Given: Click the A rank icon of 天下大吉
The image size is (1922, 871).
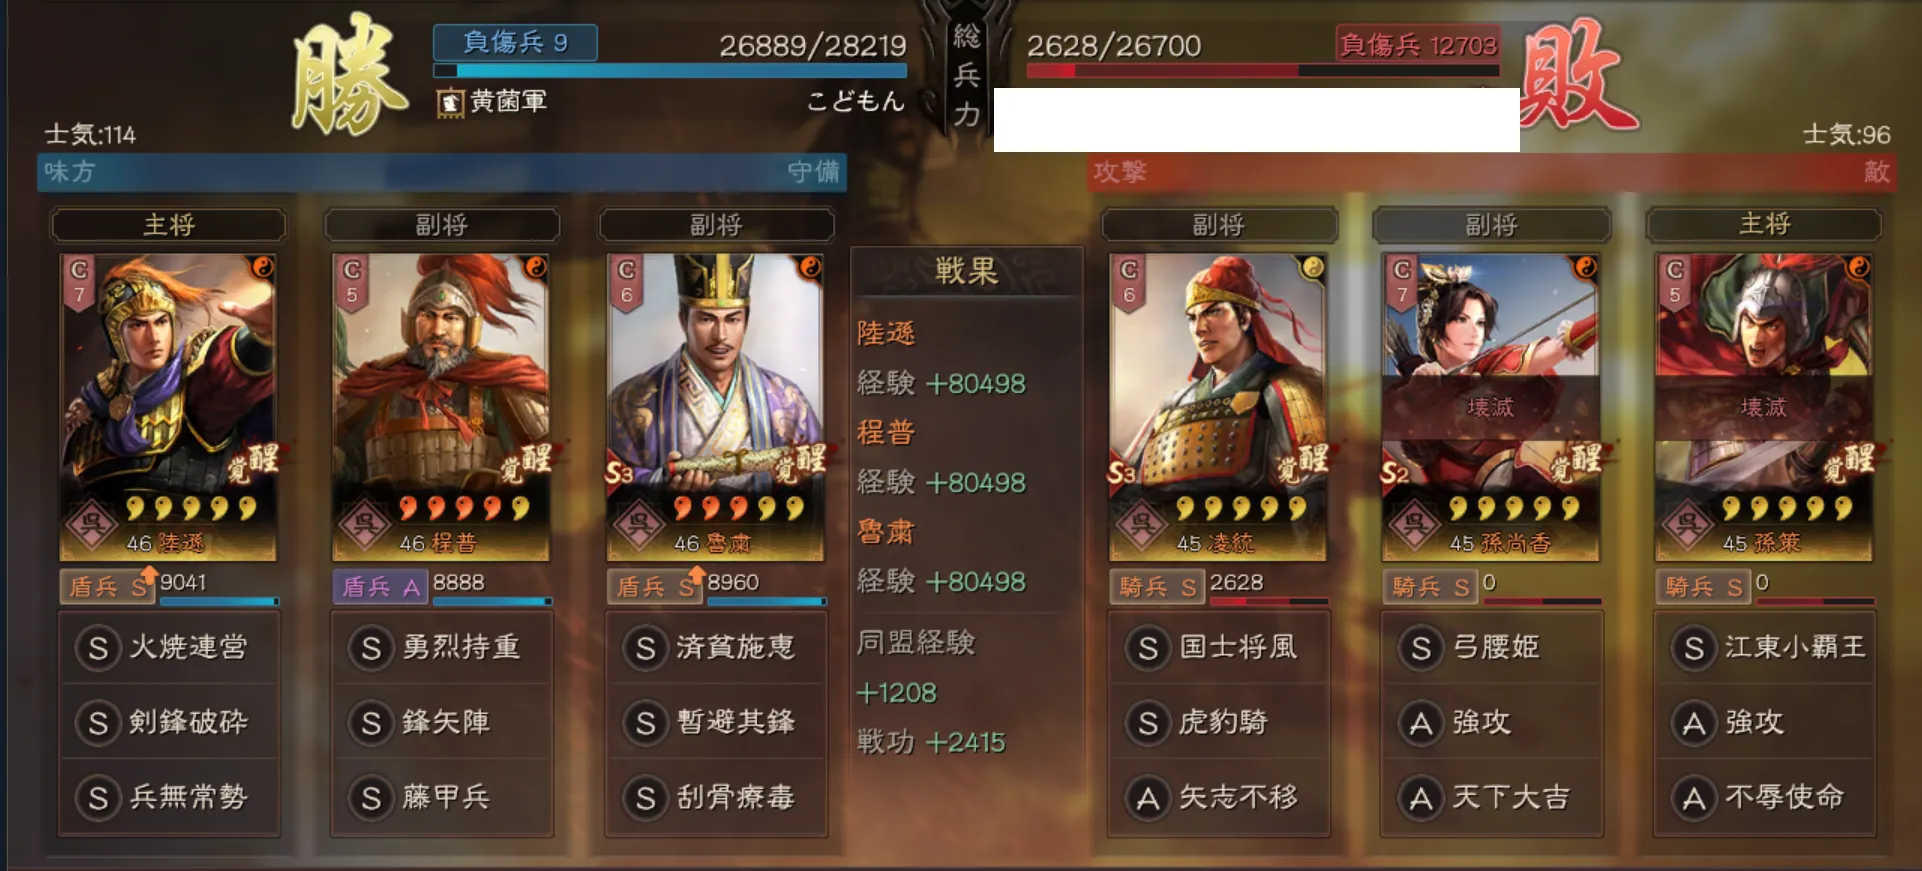Looking at the screenshot, I should [1420, 798].
